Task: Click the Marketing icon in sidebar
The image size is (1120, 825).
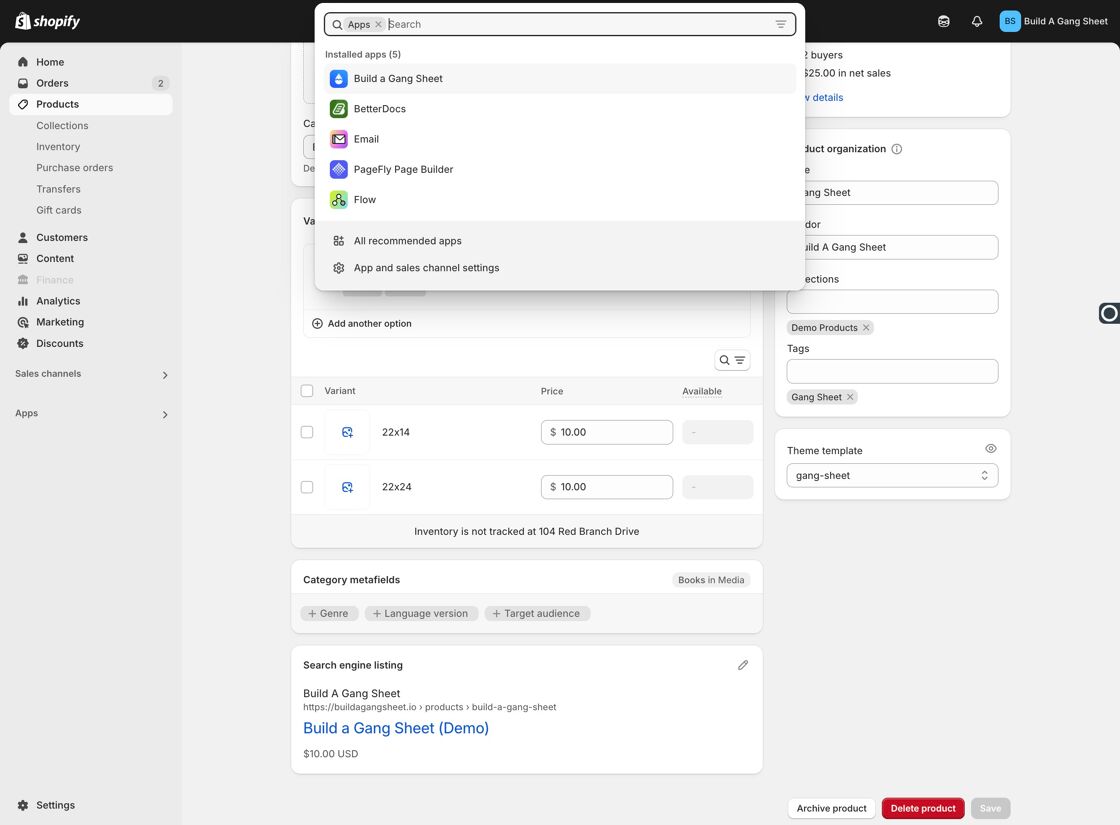Action: click(23, 322)
